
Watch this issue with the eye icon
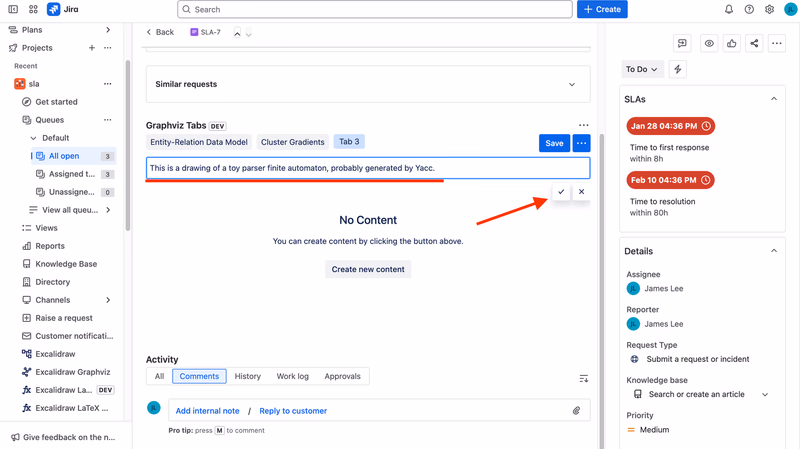pos(709,43)
